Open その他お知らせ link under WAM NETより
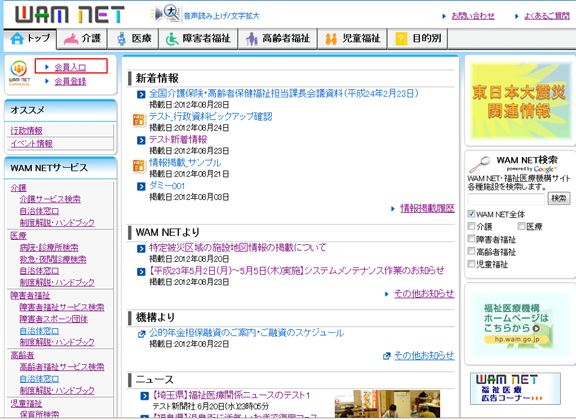576x420 pixels. [x=424, y=294]
